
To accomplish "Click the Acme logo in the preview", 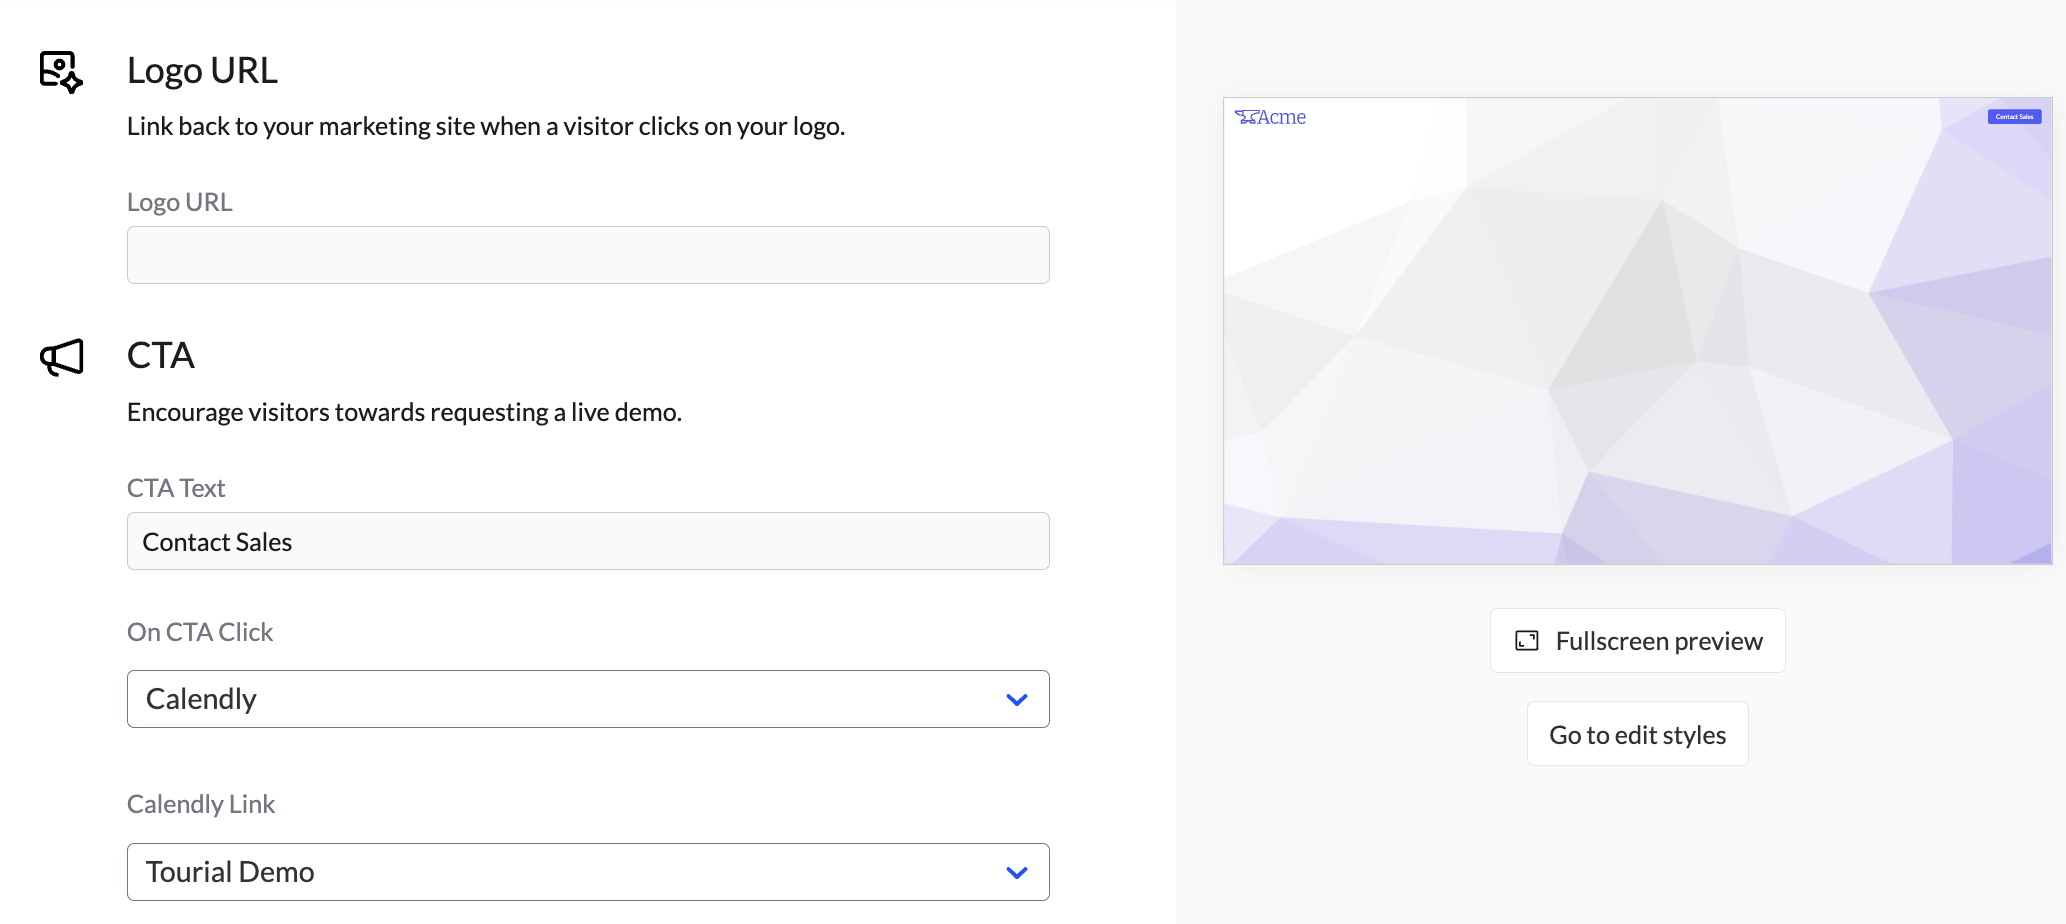I will 1270,117.
